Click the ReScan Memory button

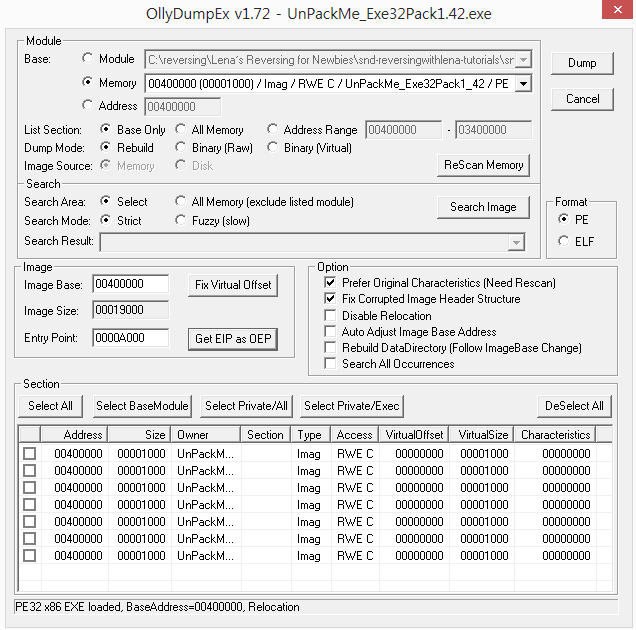point(483,165)
